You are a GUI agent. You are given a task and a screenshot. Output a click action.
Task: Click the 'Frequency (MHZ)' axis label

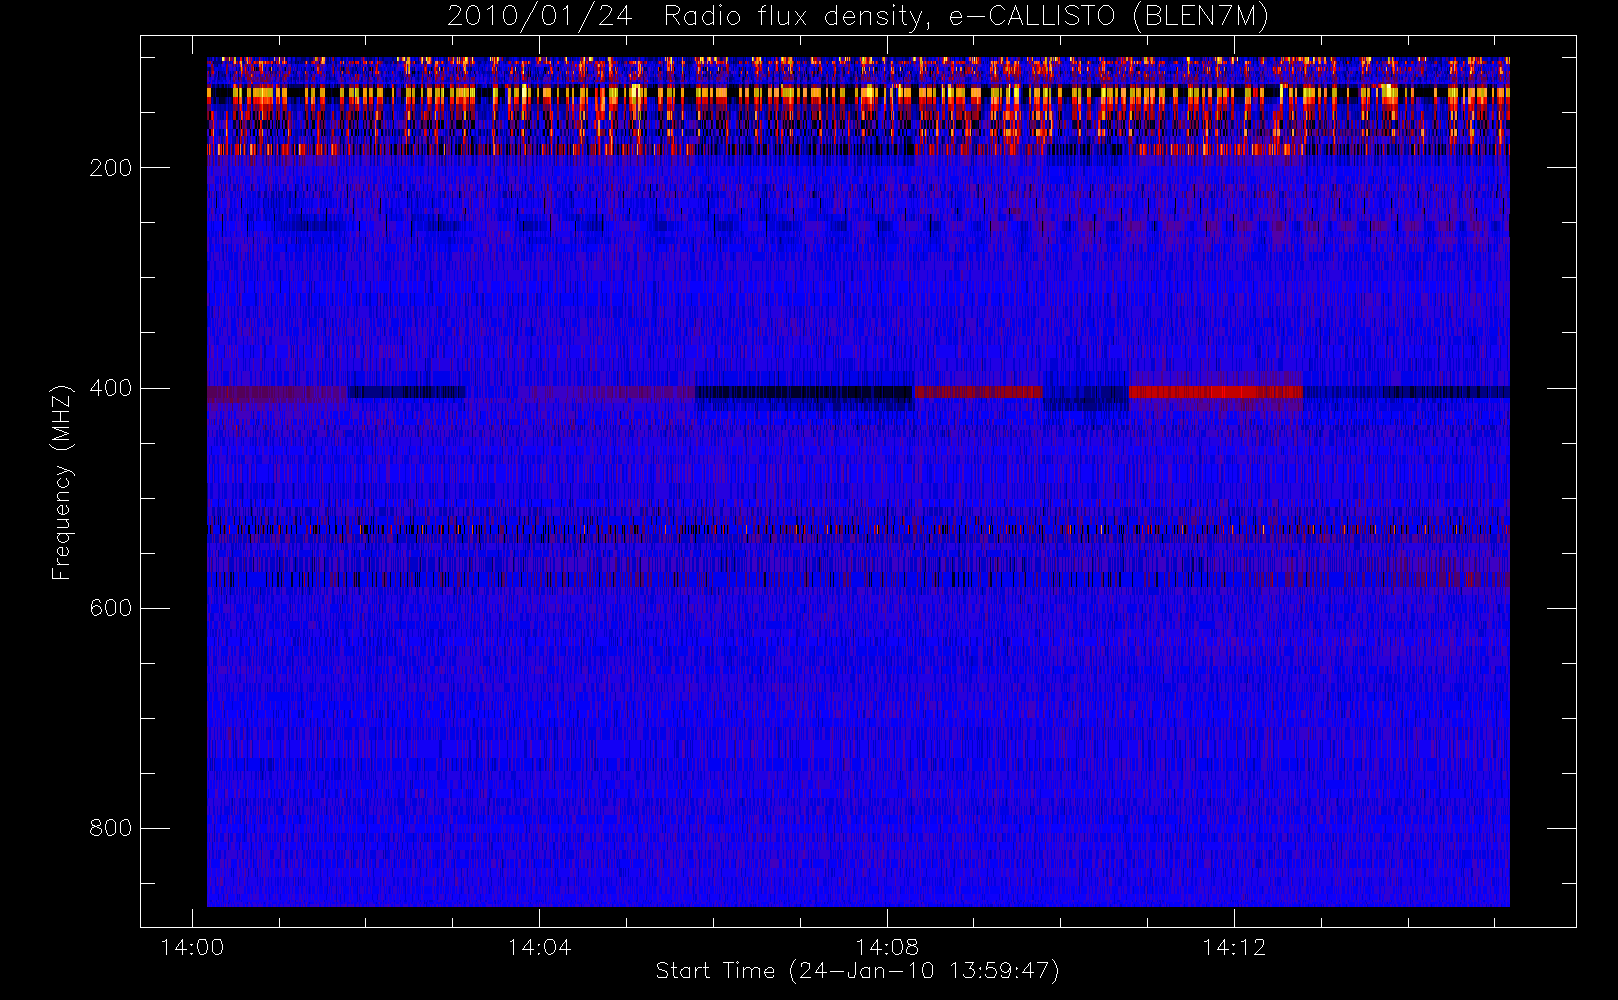tap(62, 482)
